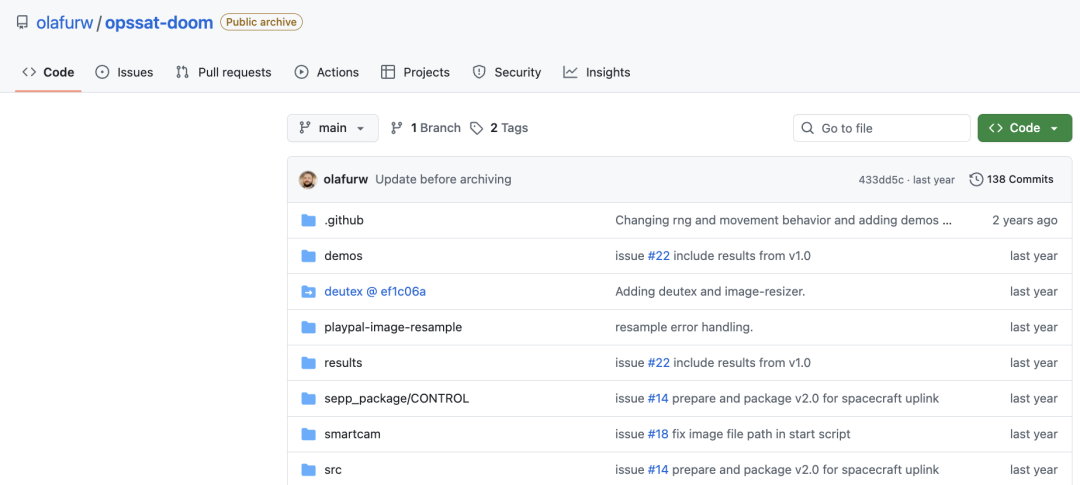This screenshot has width=1080, height=485.
Task: Open commit hash 433dd5c
Action: tap(882, 180)
